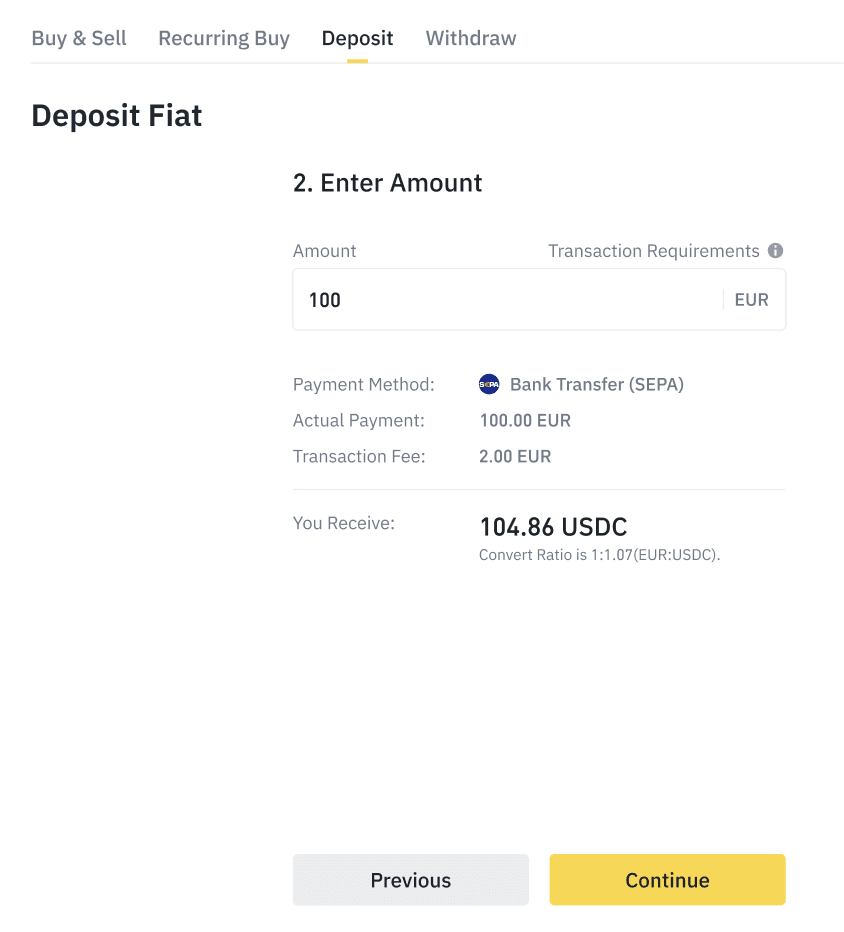This screenshot has height=932, width=844.
Task: Click the 104.86 USDC receive amount
Action: click(553, 527)
